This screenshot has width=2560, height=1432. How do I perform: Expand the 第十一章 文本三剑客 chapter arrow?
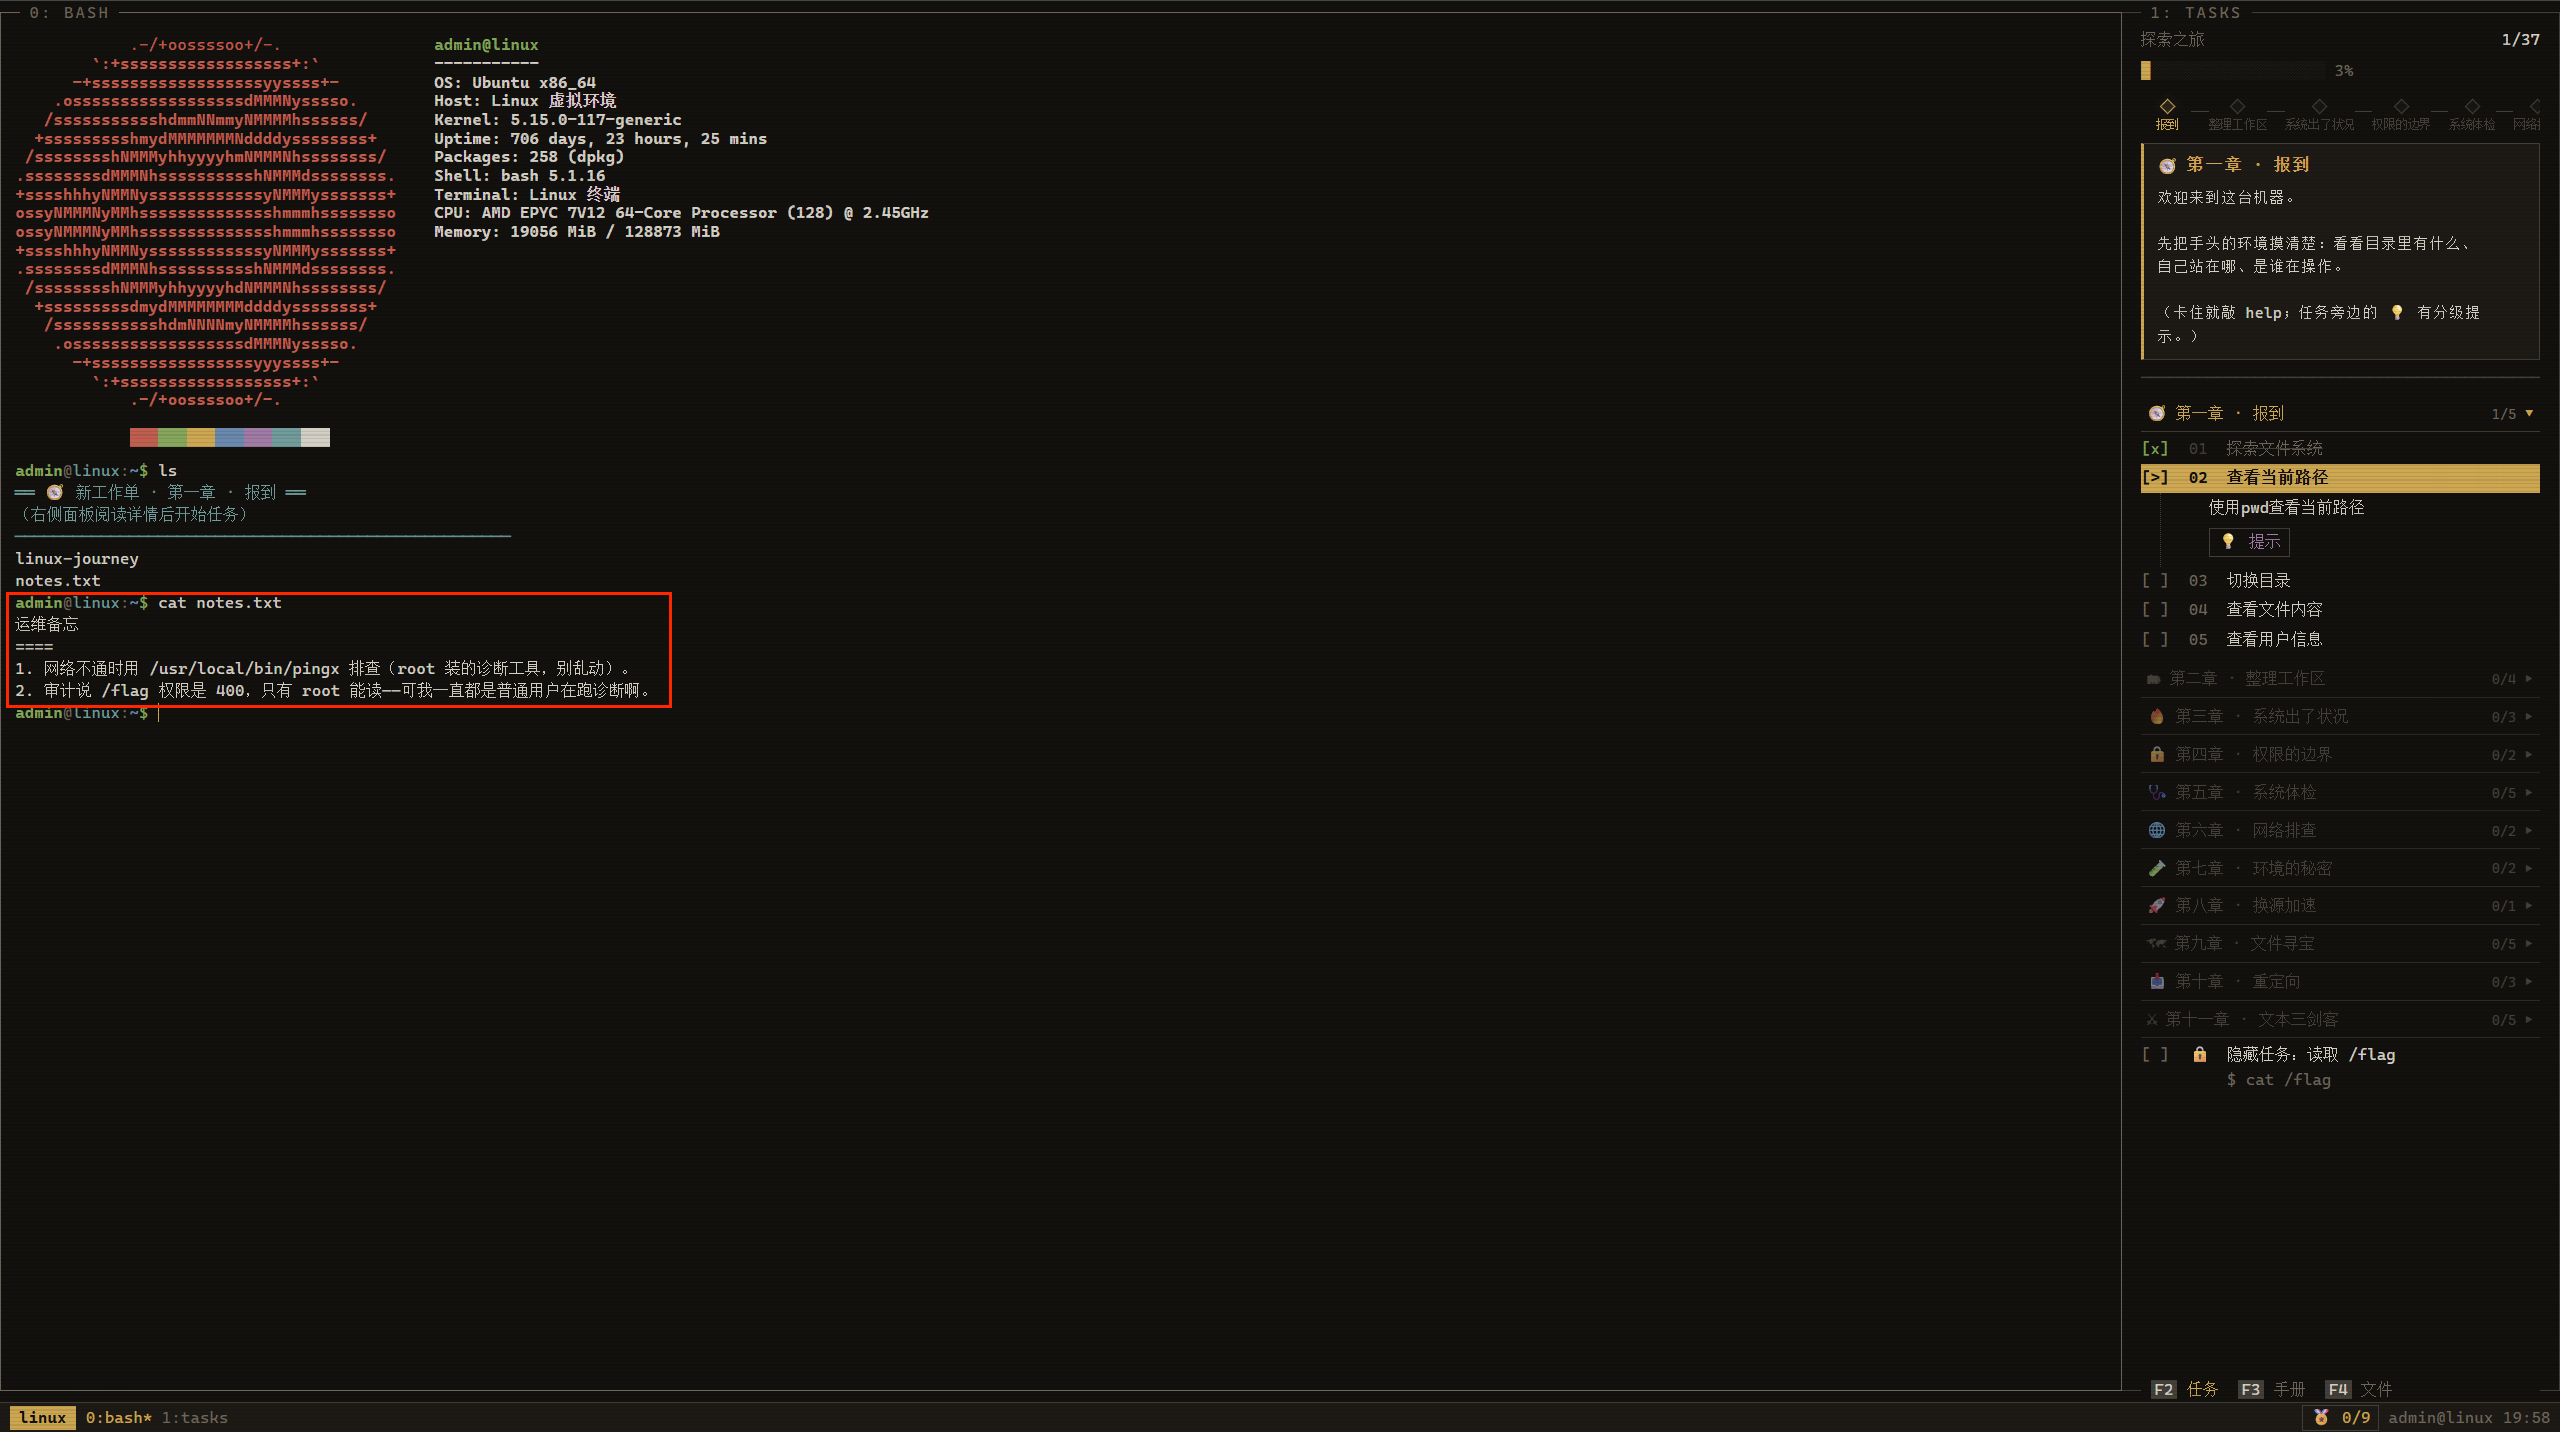[2529, 1020]
